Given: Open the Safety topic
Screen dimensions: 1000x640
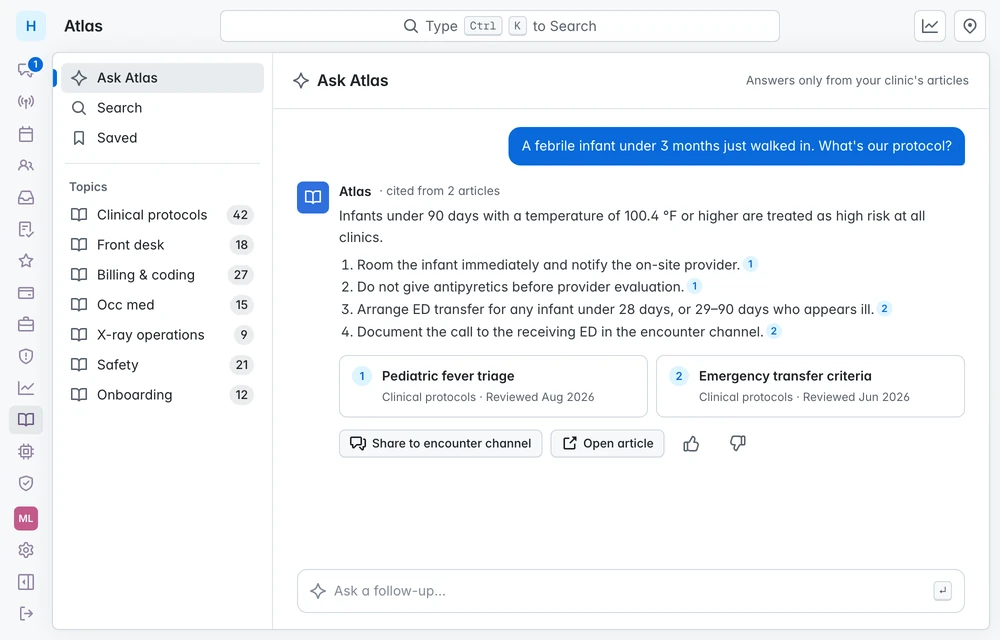Looking at the screenshot, I should (163, 365).
